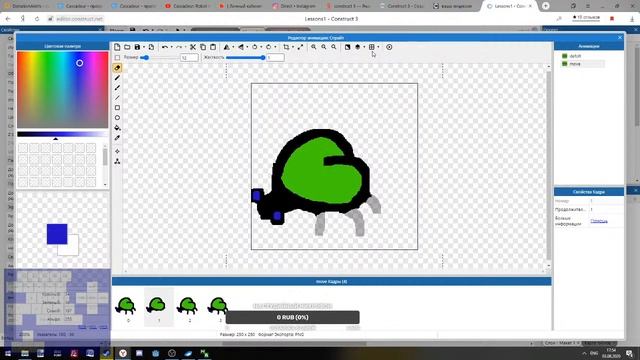
Task: Select the 'default' animation in the list
Action: pyautogui.click(x=575, y=56)
